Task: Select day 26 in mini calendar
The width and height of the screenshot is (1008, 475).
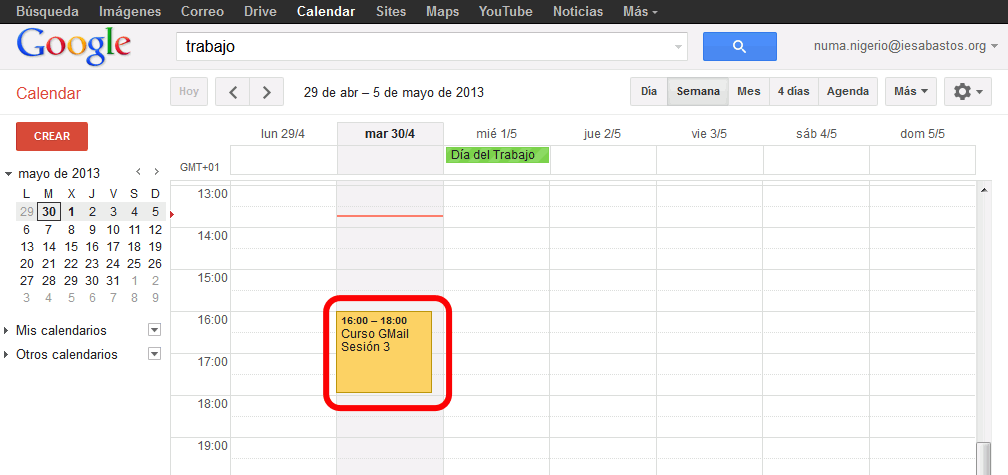Action: click(x=155, y=264)
